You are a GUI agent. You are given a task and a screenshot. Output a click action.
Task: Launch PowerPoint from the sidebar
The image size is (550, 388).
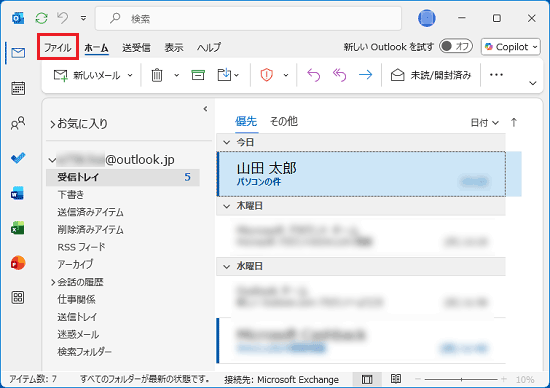[x=18, y=263]
